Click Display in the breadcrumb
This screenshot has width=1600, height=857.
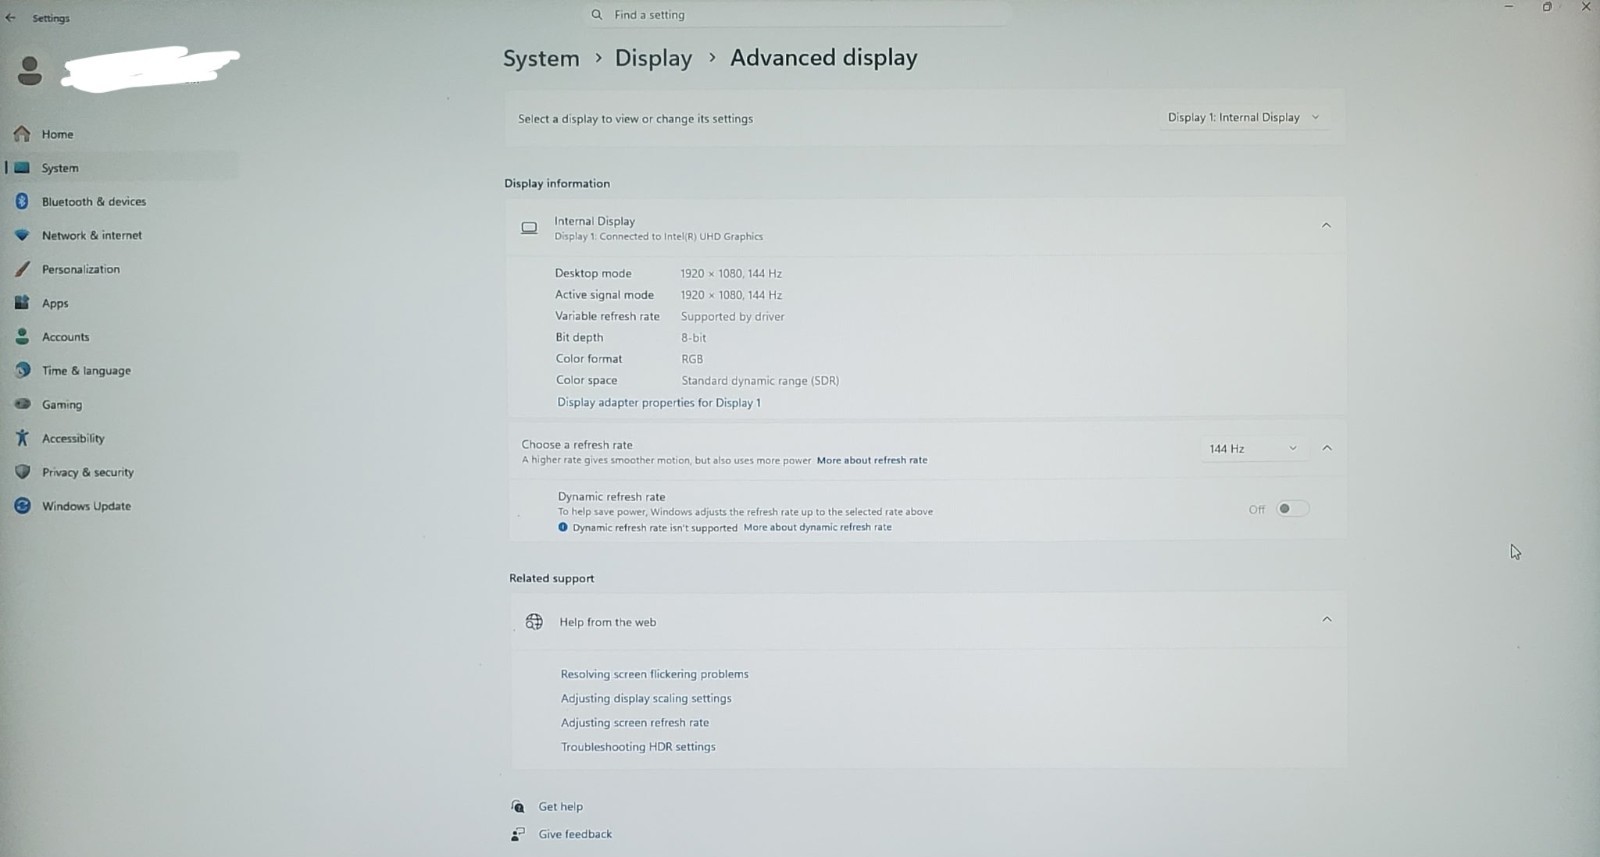coord(653,59)
